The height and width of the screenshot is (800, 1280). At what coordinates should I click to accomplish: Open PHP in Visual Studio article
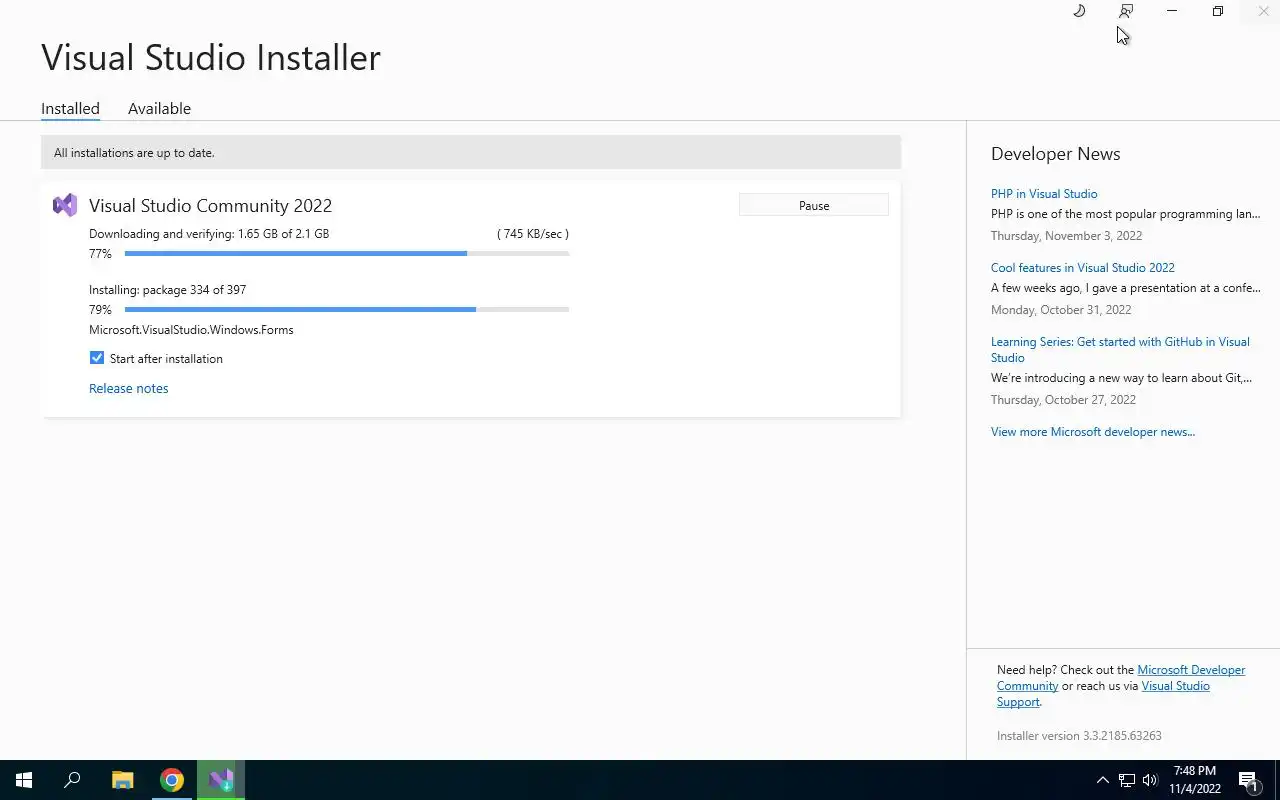1044,194
